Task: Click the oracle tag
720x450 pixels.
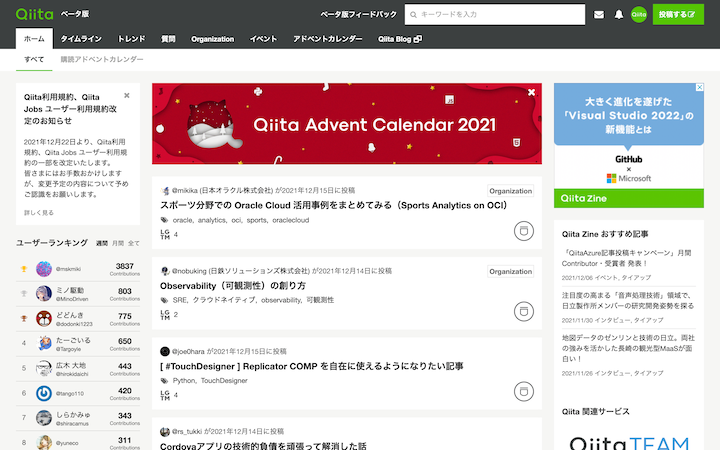Action: pyautogui.click(x=182, y=220)
